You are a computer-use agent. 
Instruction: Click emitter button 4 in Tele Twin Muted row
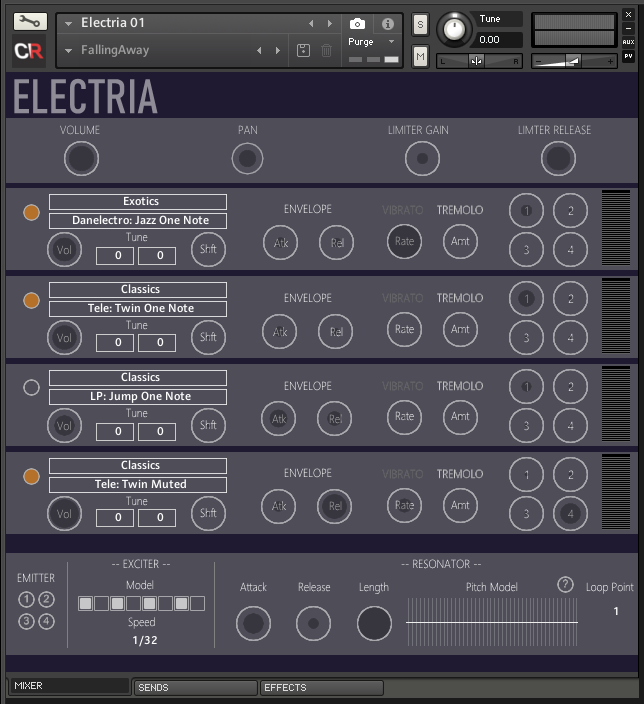[570, 514]
